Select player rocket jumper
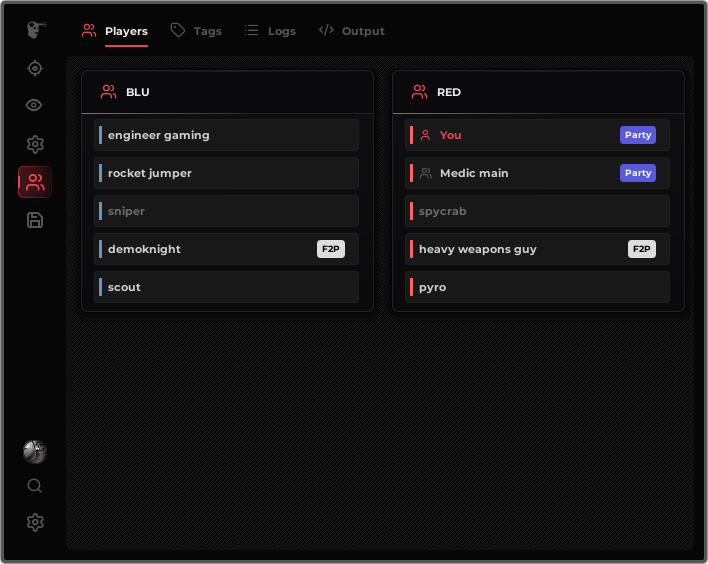Screen dimensions: 708x564 (227, 173)
